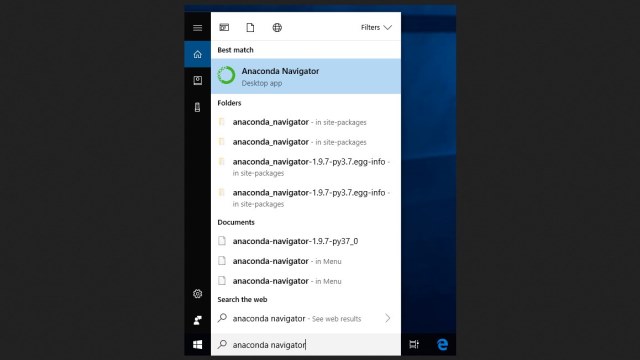This screenshot has width=640, height=360.
Task: Open second anaconda_navigator folder in site-packages
Action: [306, 142]
